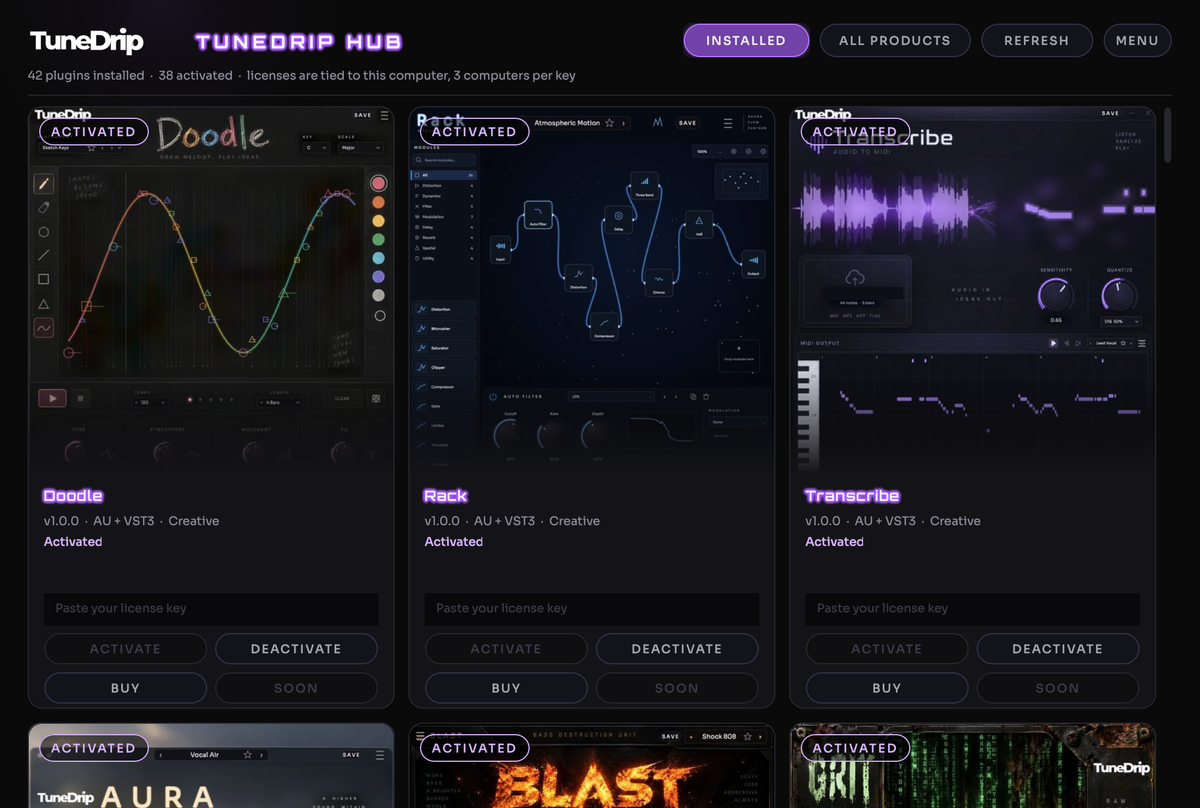Pick the diagonal line tool in Doodle
The width and height of the screenshot is (1200, 808).
(43, 256)
